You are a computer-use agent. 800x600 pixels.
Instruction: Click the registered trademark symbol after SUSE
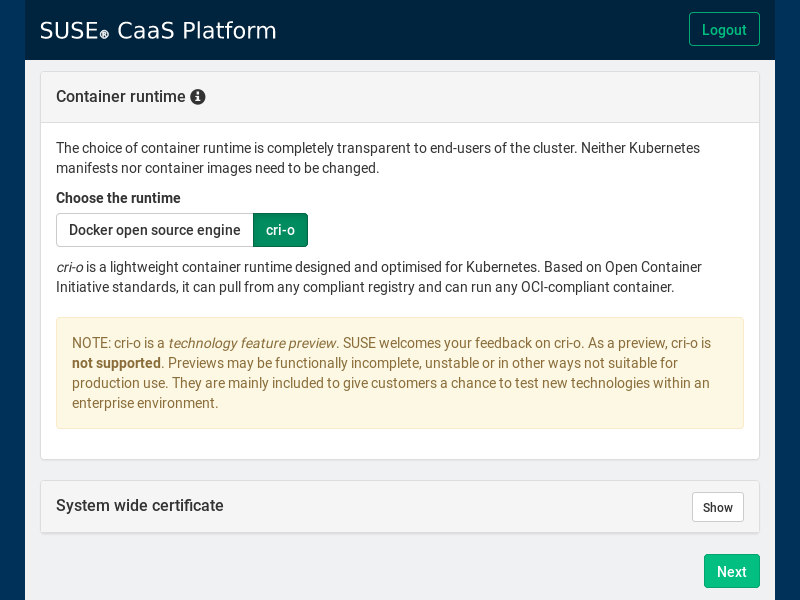click(x=104, y=35)
